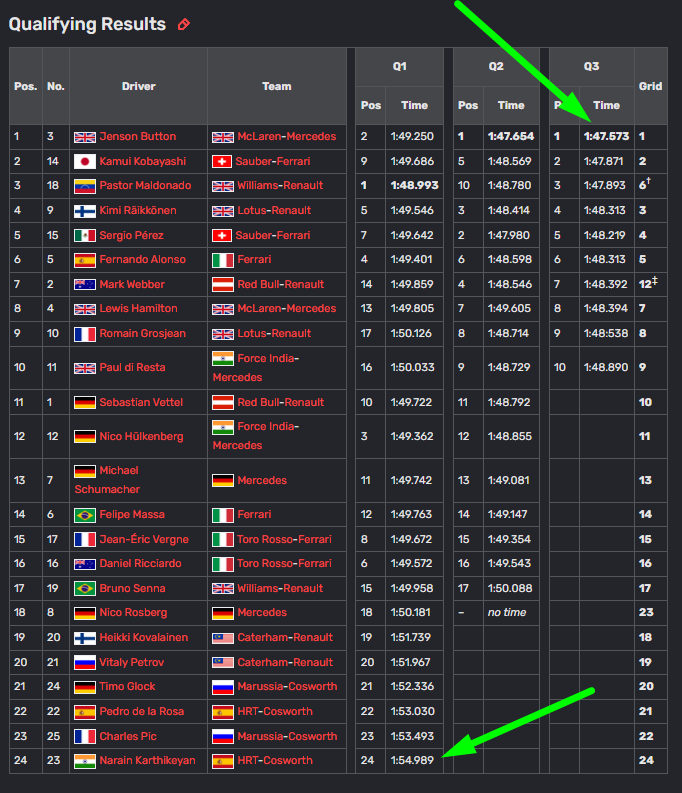
Task: Follow the Williams-Renault link in Maldonado's row
Action: click(x=280, y=186)
